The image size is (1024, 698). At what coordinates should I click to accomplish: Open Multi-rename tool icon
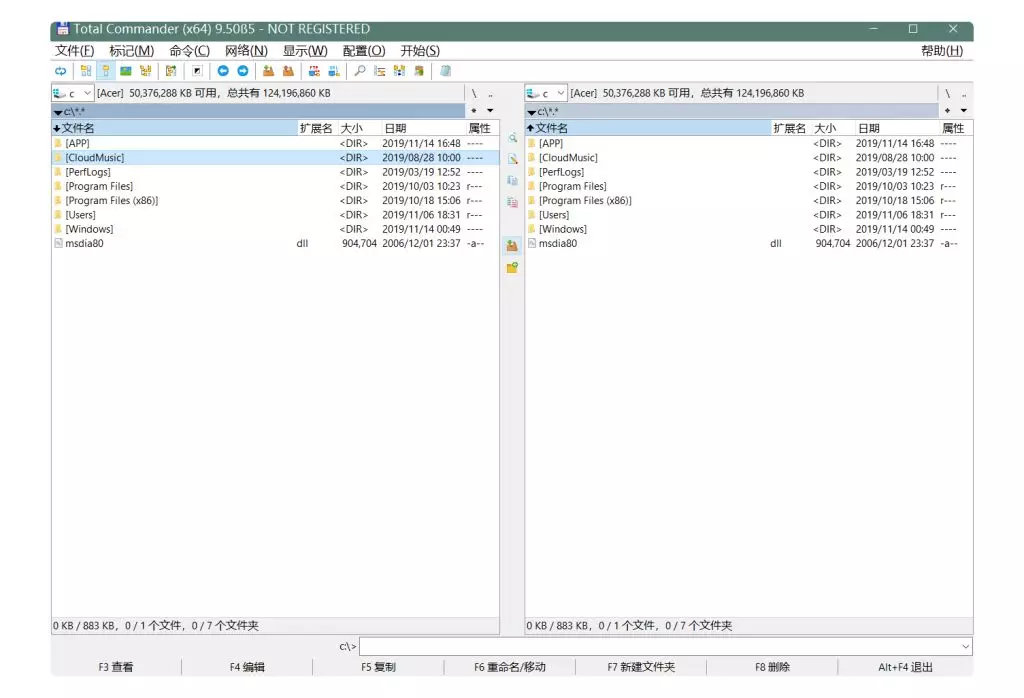379,71
